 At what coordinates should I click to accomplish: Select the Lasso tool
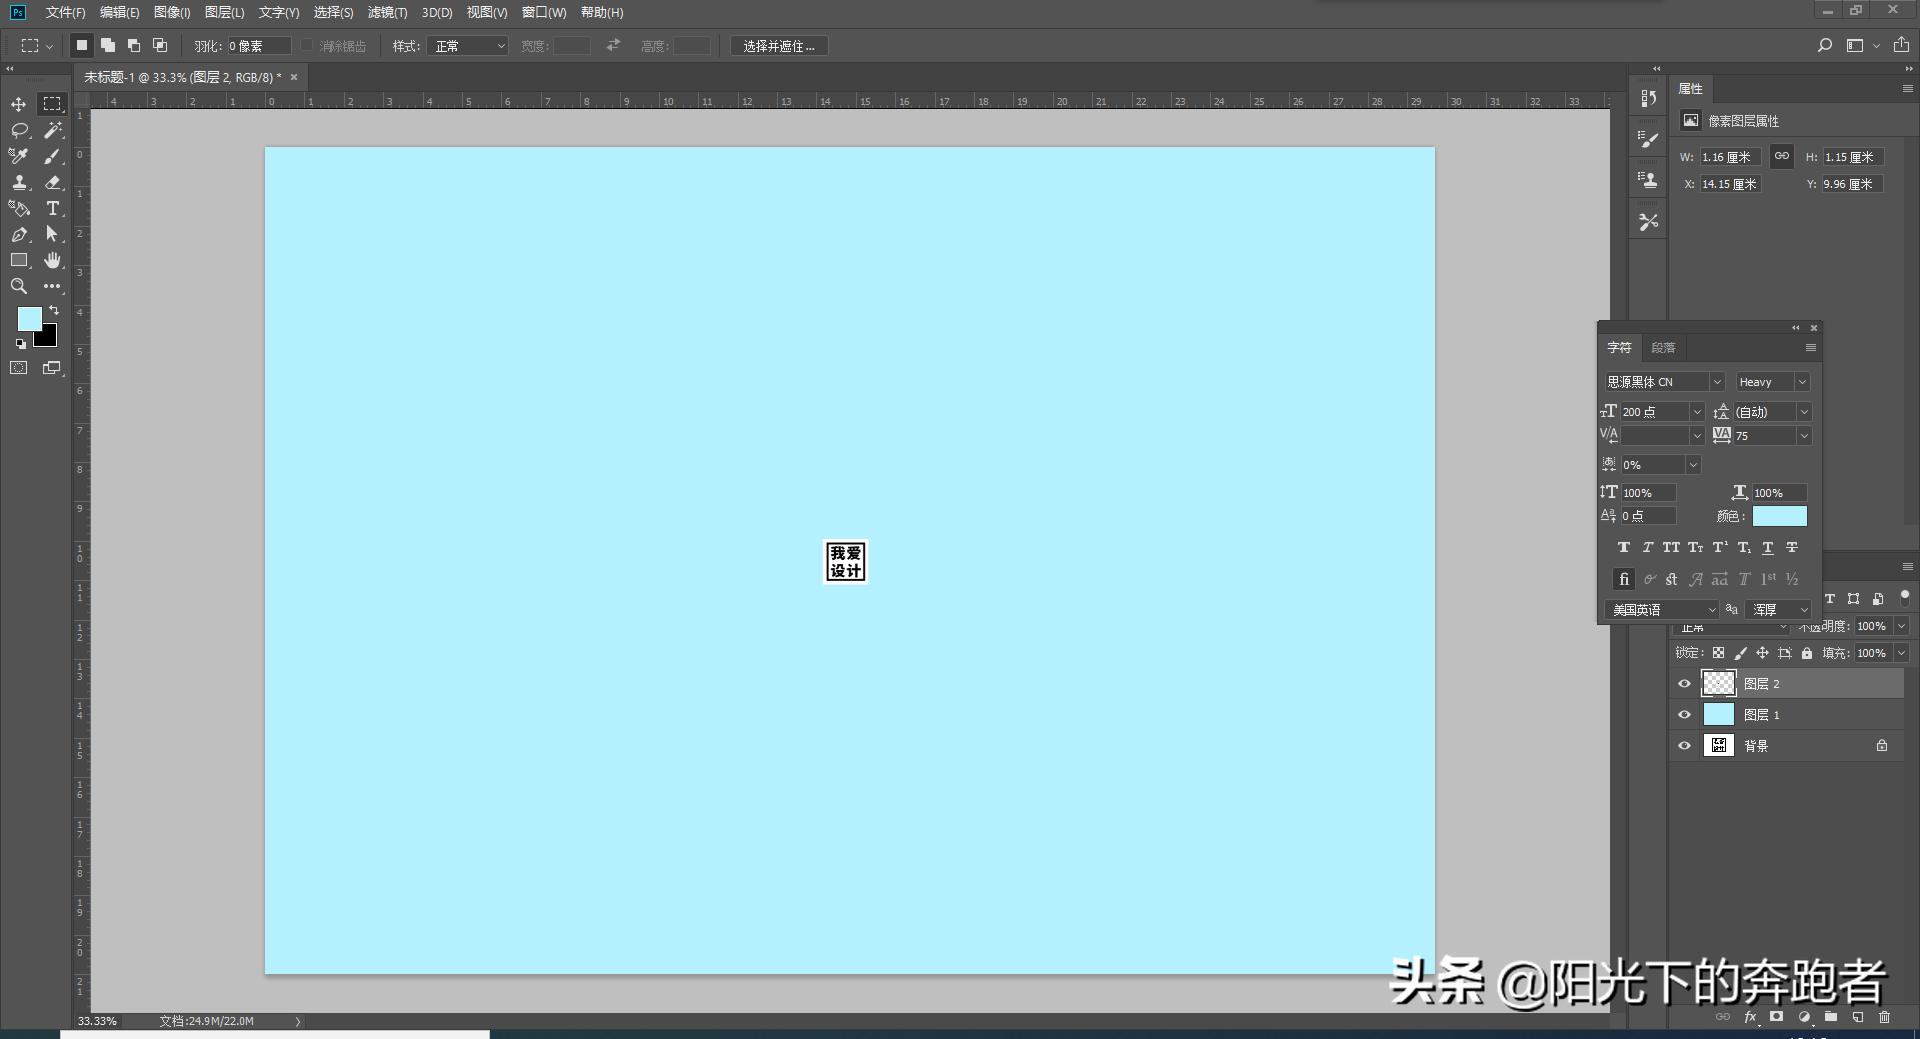click(19, 130)
